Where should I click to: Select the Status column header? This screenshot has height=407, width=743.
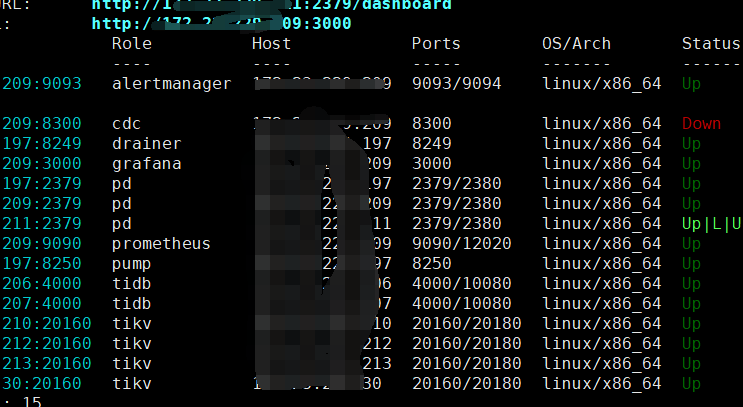(x=711, y=44)
